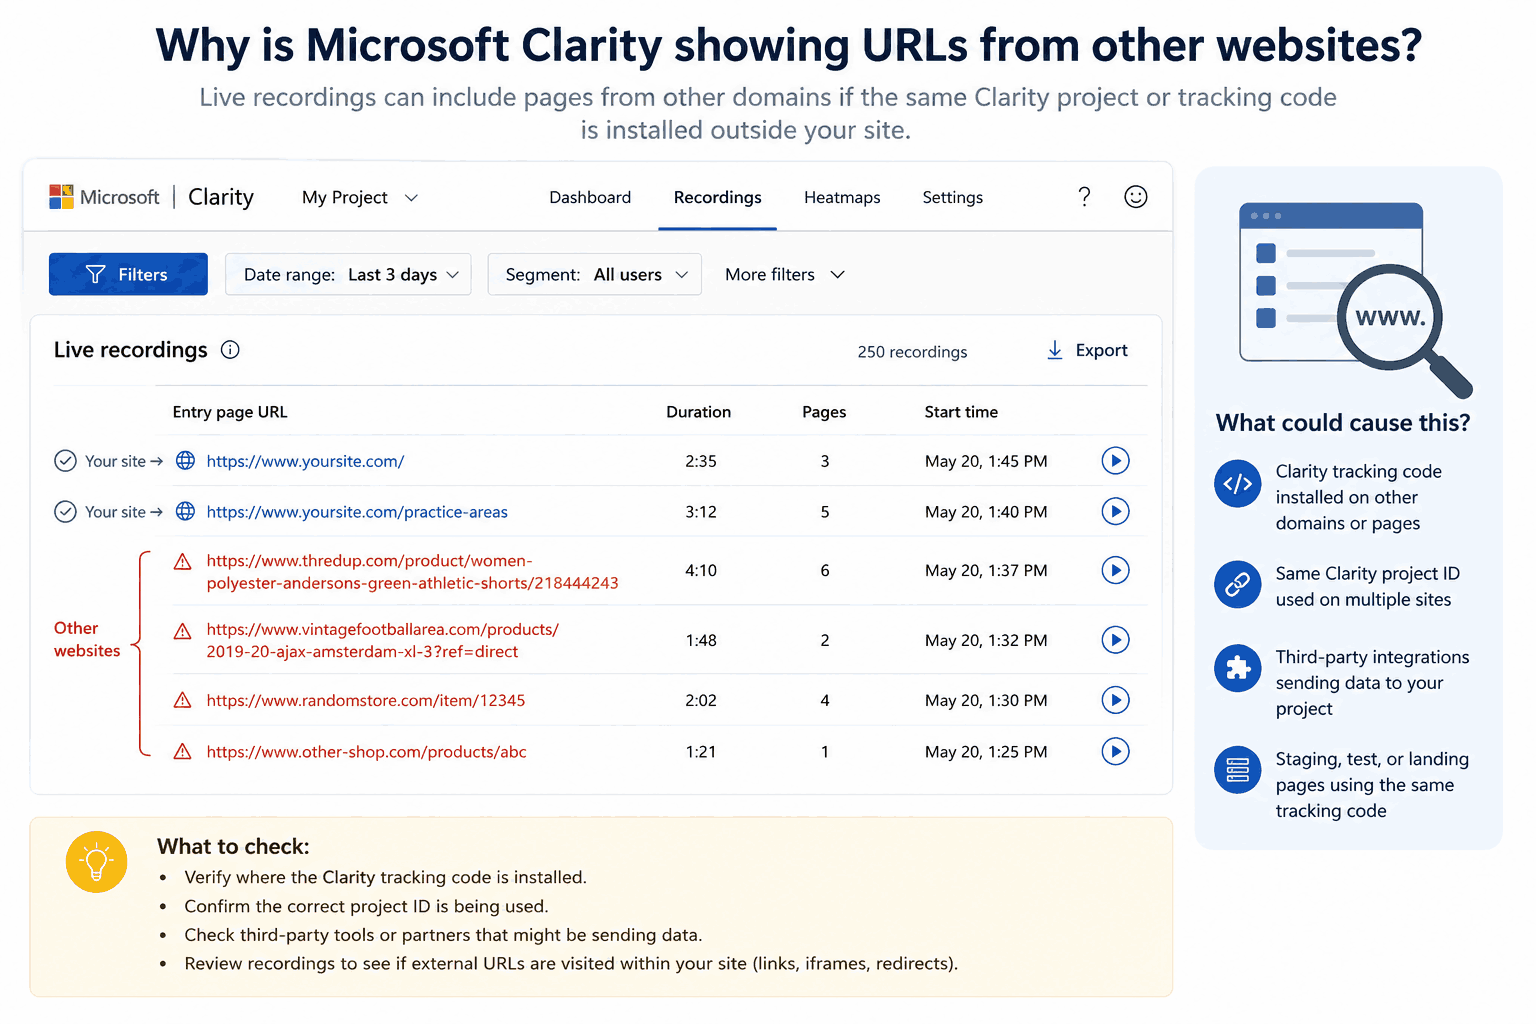Select the Recordings tab
The height and width of the screenshot is (1024, 1536).
[717, 198]
